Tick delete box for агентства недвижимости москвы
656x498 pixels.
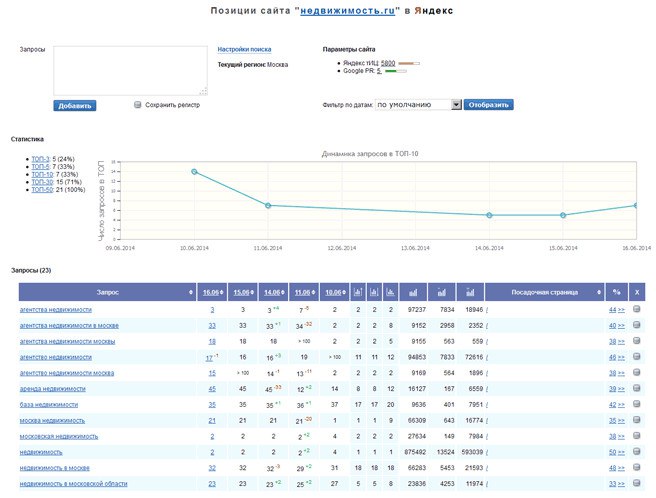coord(636,341)
